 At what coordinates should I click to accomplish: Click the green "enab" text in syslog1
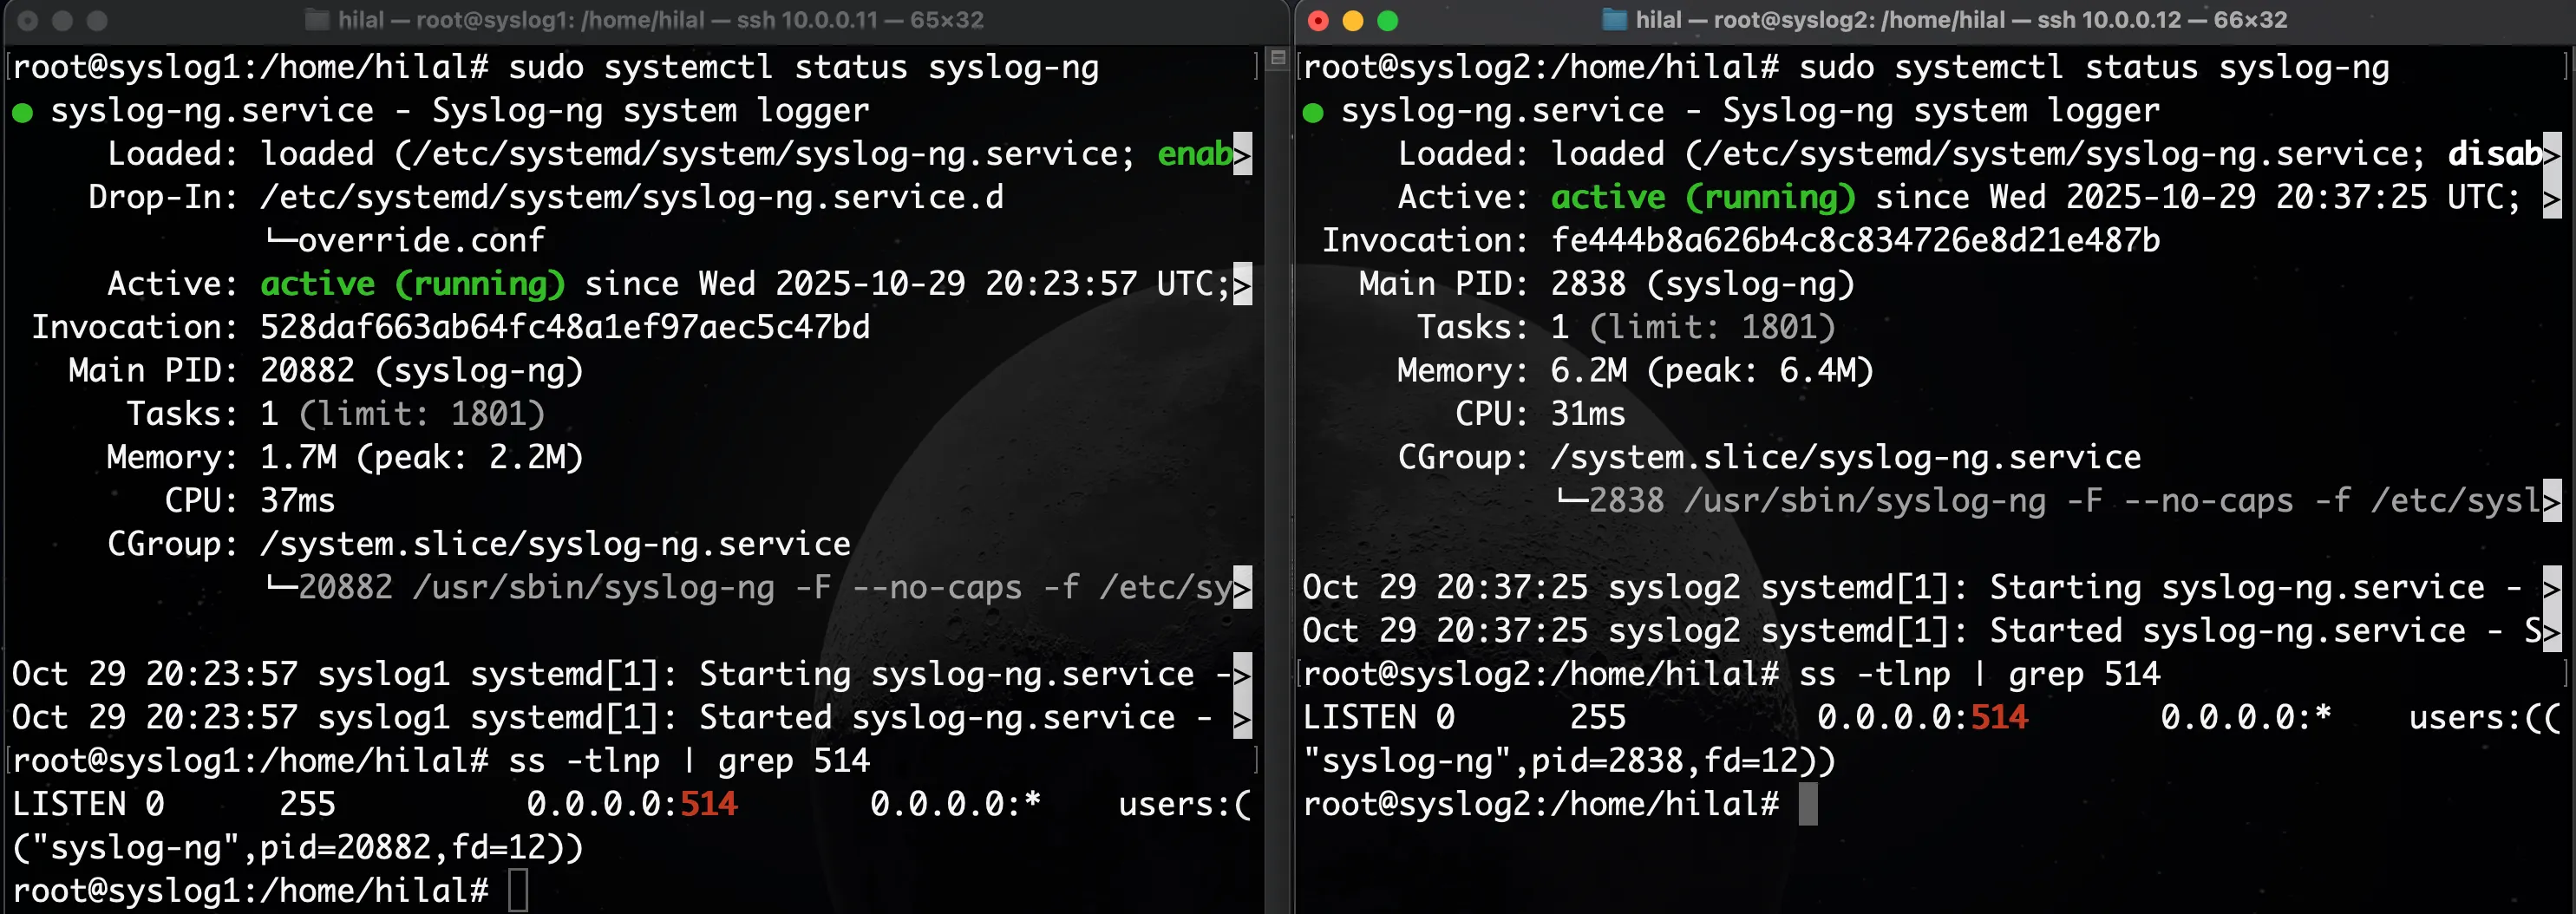1194,154
